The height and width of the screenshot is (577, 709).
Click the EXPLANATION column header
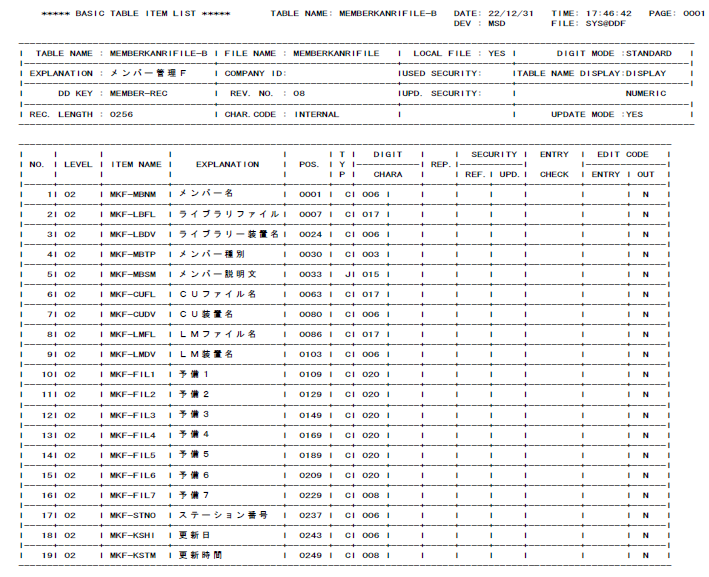(227, 164)
